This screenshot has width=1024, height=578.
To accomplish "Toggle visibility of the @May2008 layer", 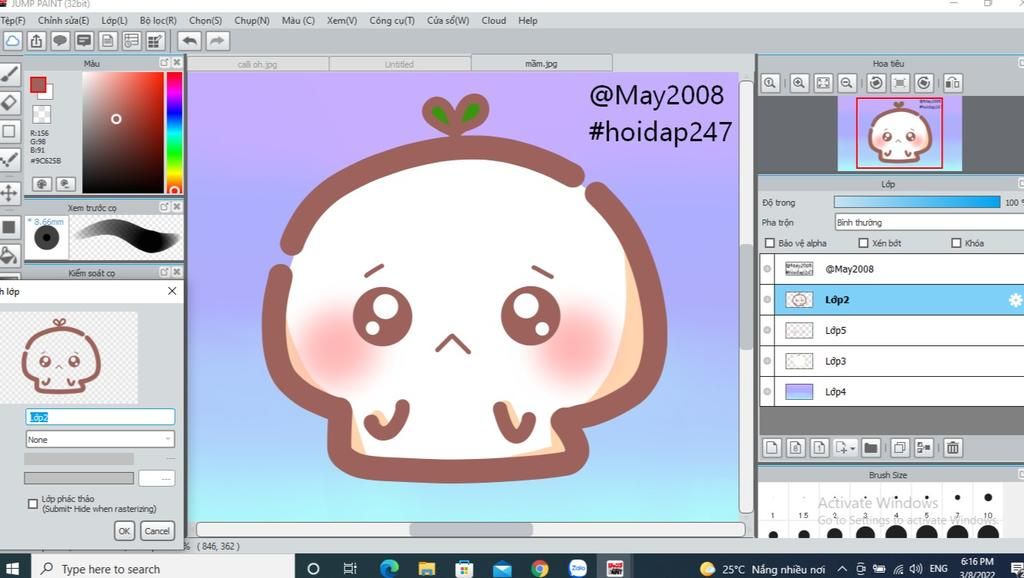I will [767, 268].
